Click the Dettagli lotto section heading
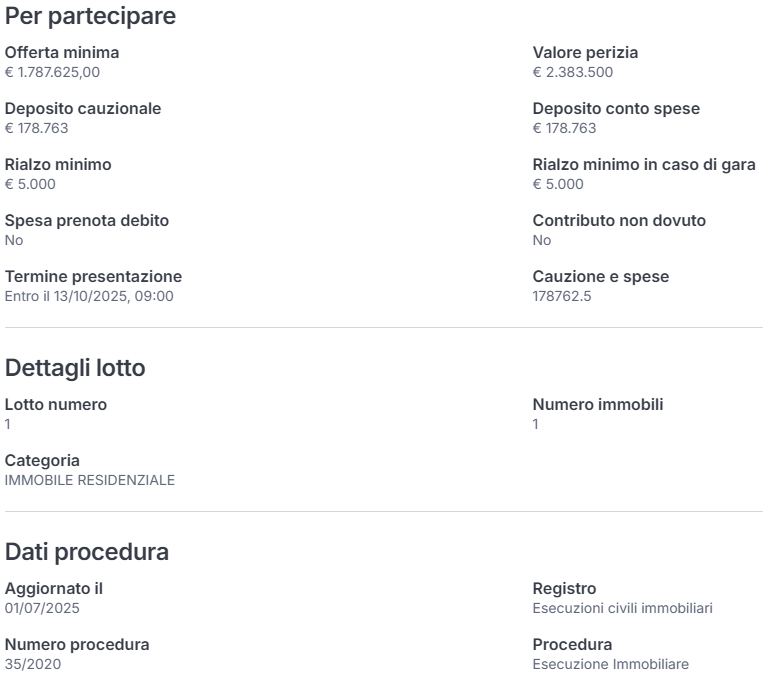The image size is (763, 680). [x=75, y=368]
